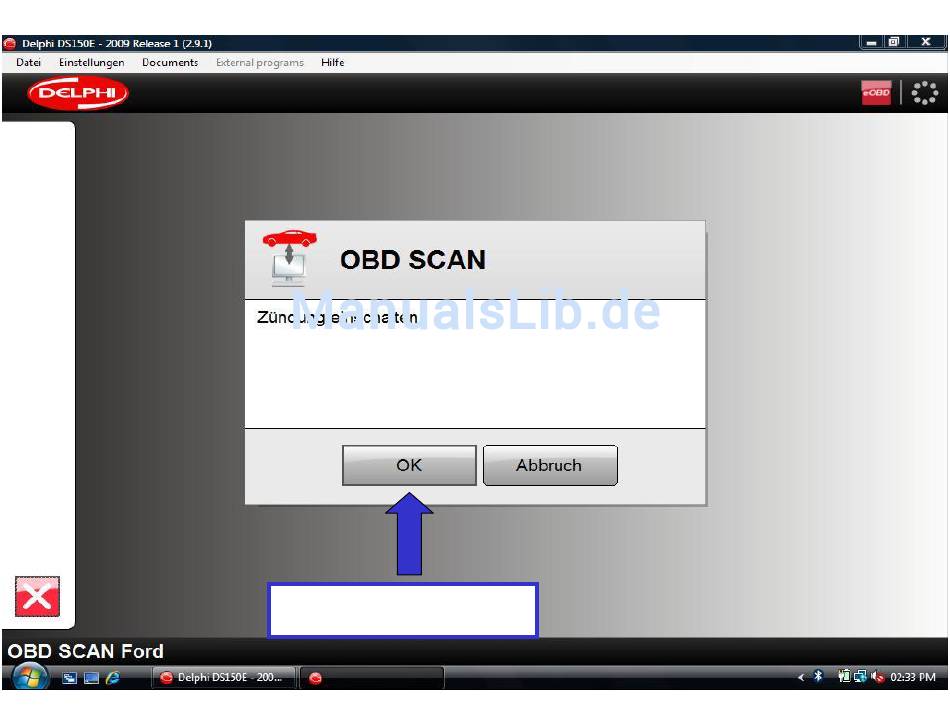This screenshot has height=725, width=950.
Task: Select the untitled second Delphi taskbar button
Action: 372,678
